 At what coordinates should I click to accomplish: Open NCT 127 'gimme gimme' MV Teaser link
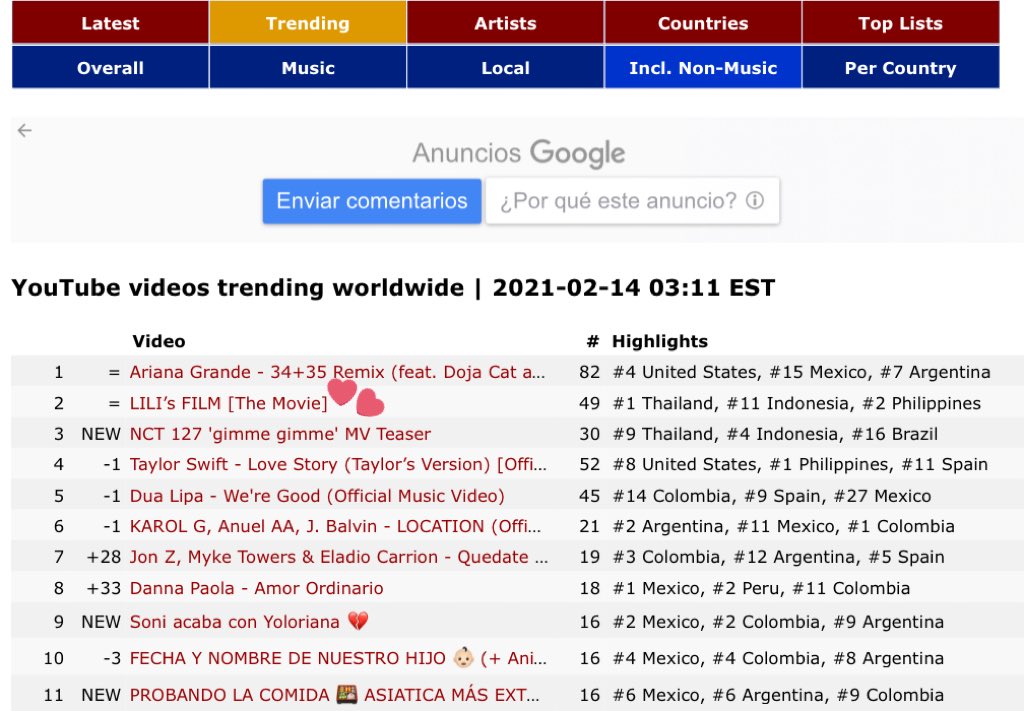[280, 434]
